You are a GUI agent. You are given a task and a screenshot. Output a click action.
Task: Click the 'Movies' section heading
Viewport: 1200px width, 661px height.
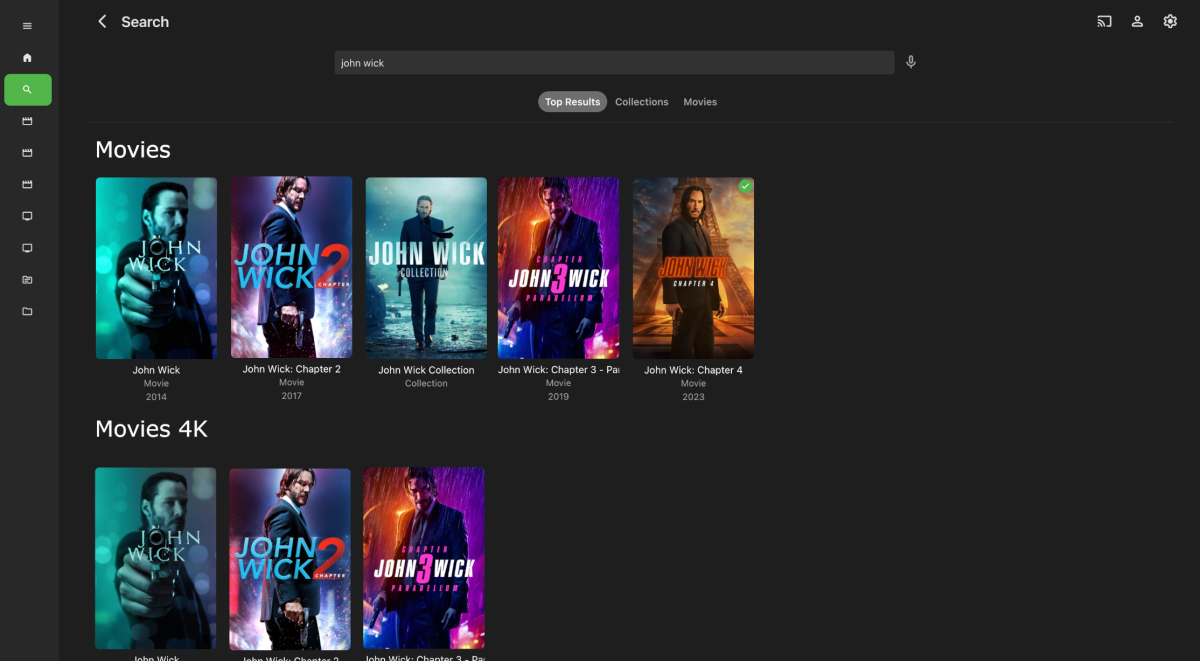[x=133, y=150]
